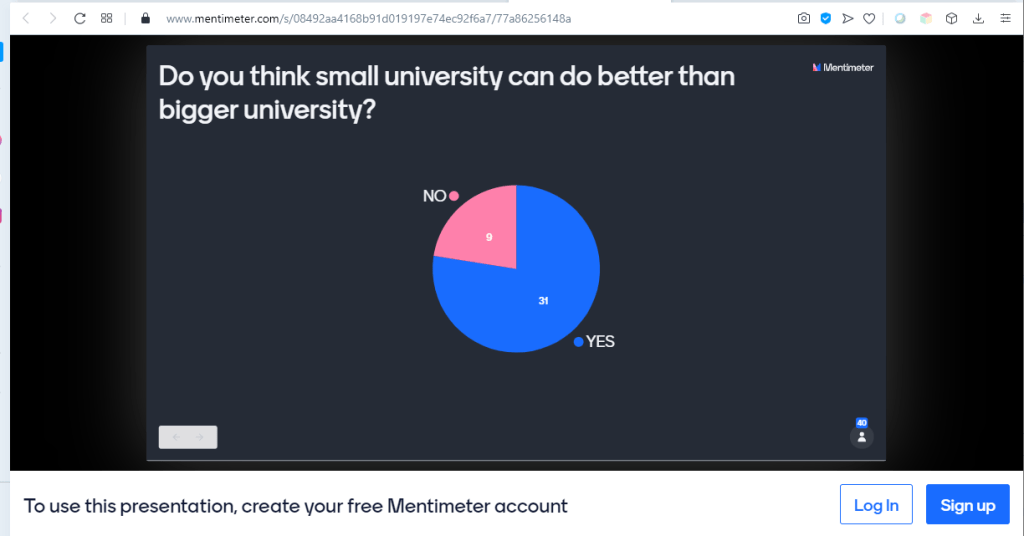Image resolution: width=1024 pixels, height=536 pixels.
Task: Go to the previous presentation slide
Action: click(176, 437)
